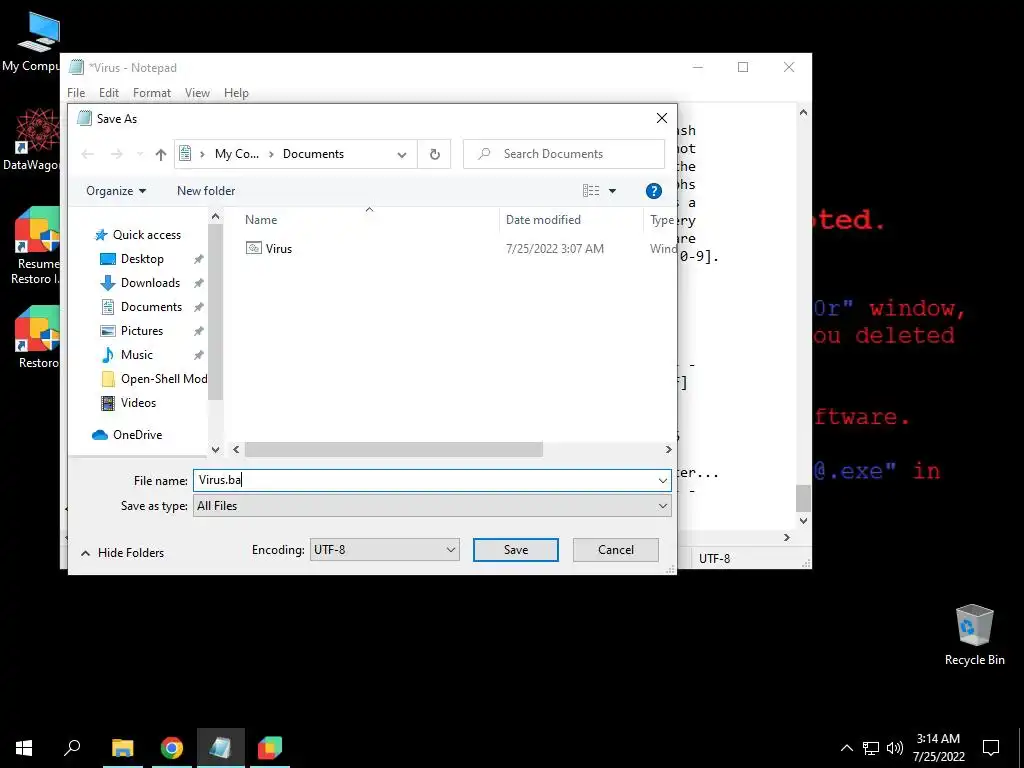This screenshot has height=768, width=1024.
Task: Click horizontal scrollbar in file list
Action: [393, 449]
